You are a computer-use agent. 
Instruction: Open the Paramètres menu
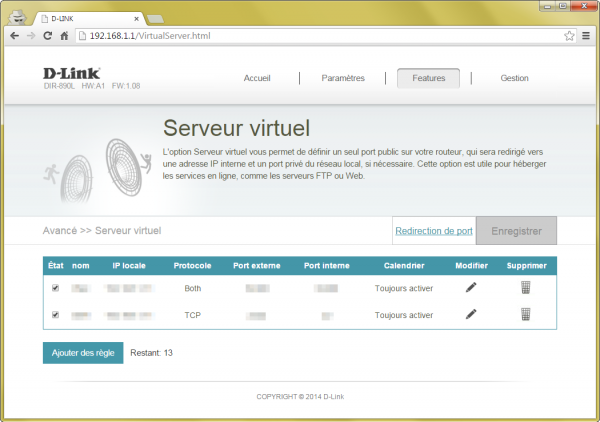click(343, 78)
